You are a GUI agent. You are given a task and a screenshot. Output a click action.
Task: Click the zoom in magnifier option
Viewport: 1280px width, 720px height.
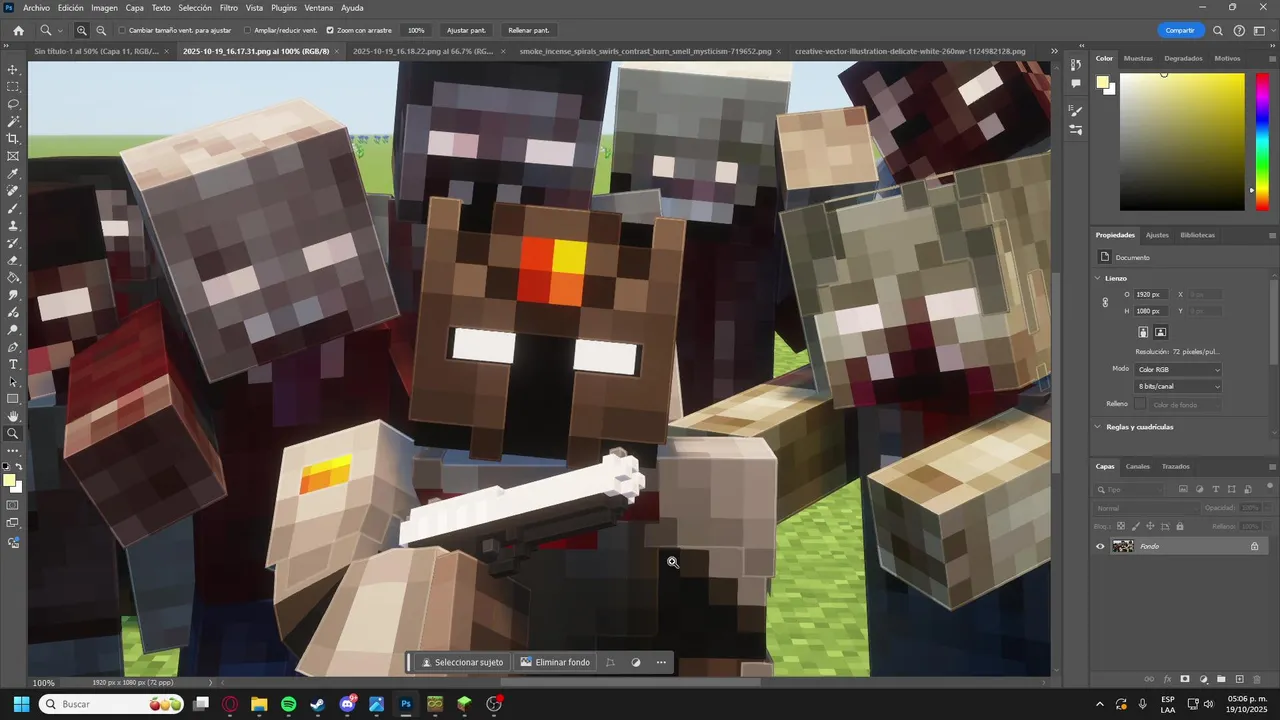(82, 31)
